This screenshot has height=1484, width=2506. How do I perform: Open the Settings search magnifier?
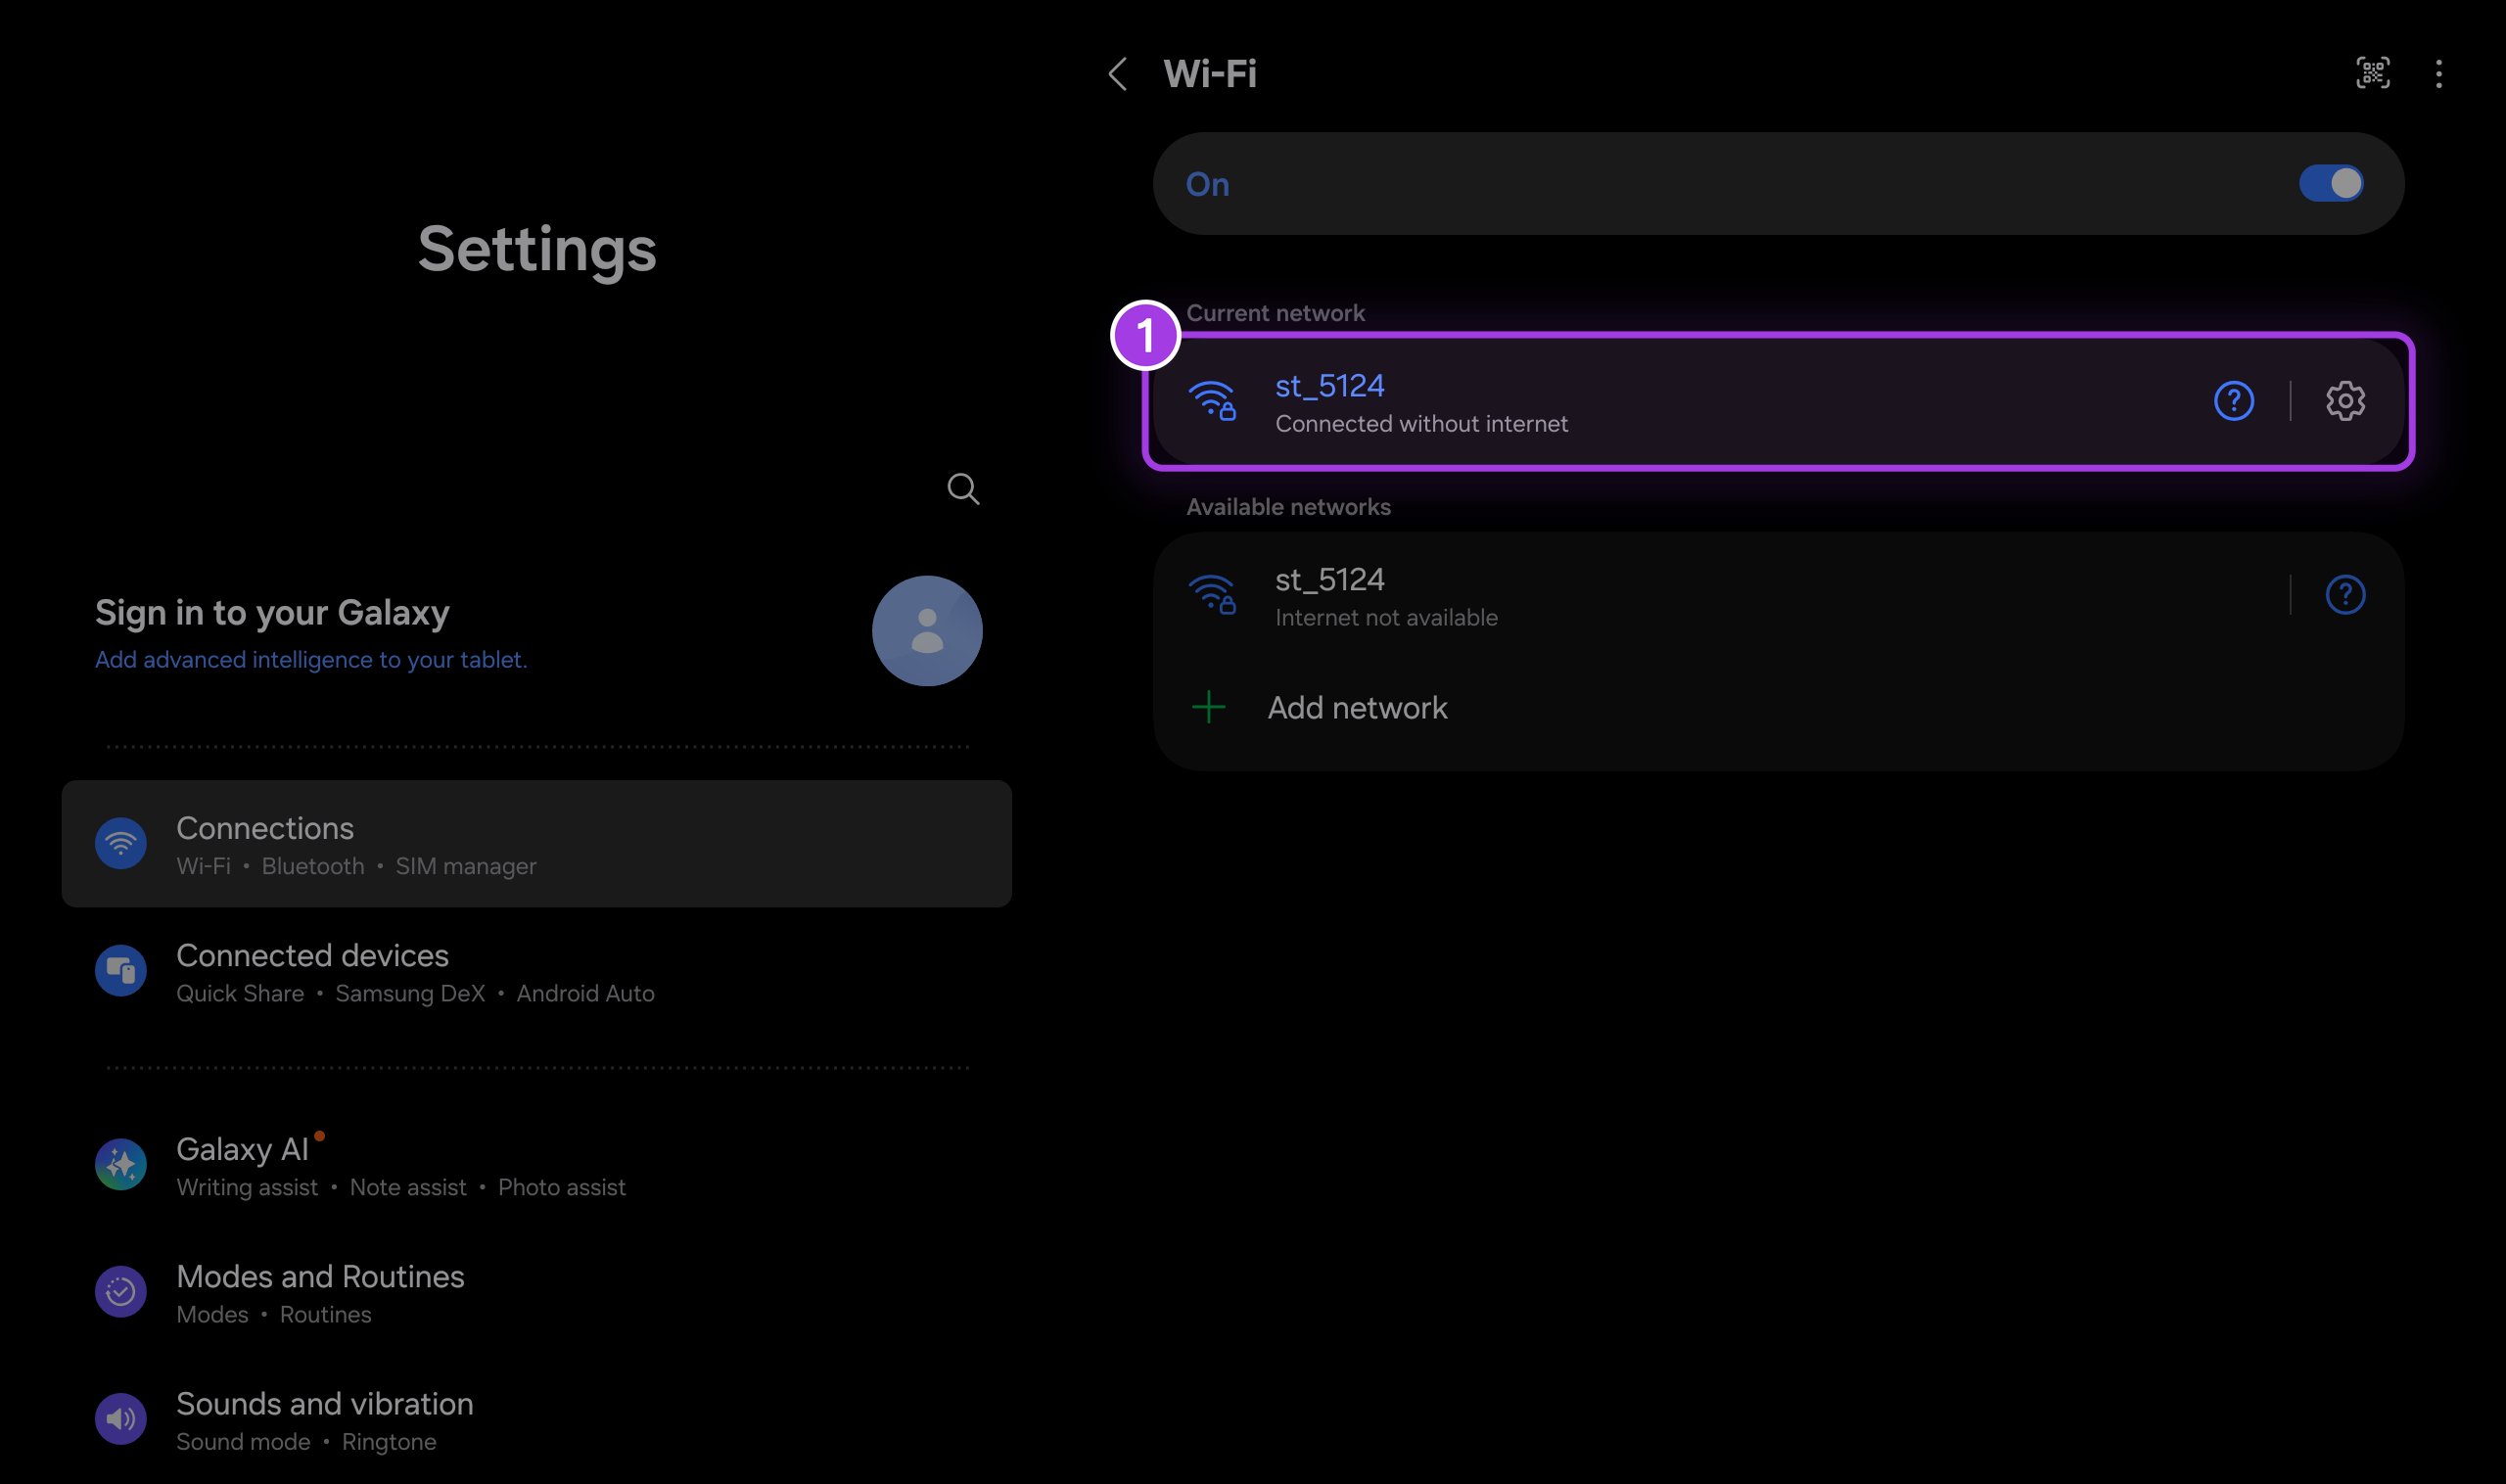pyautogui.click(x=962, y=489)
